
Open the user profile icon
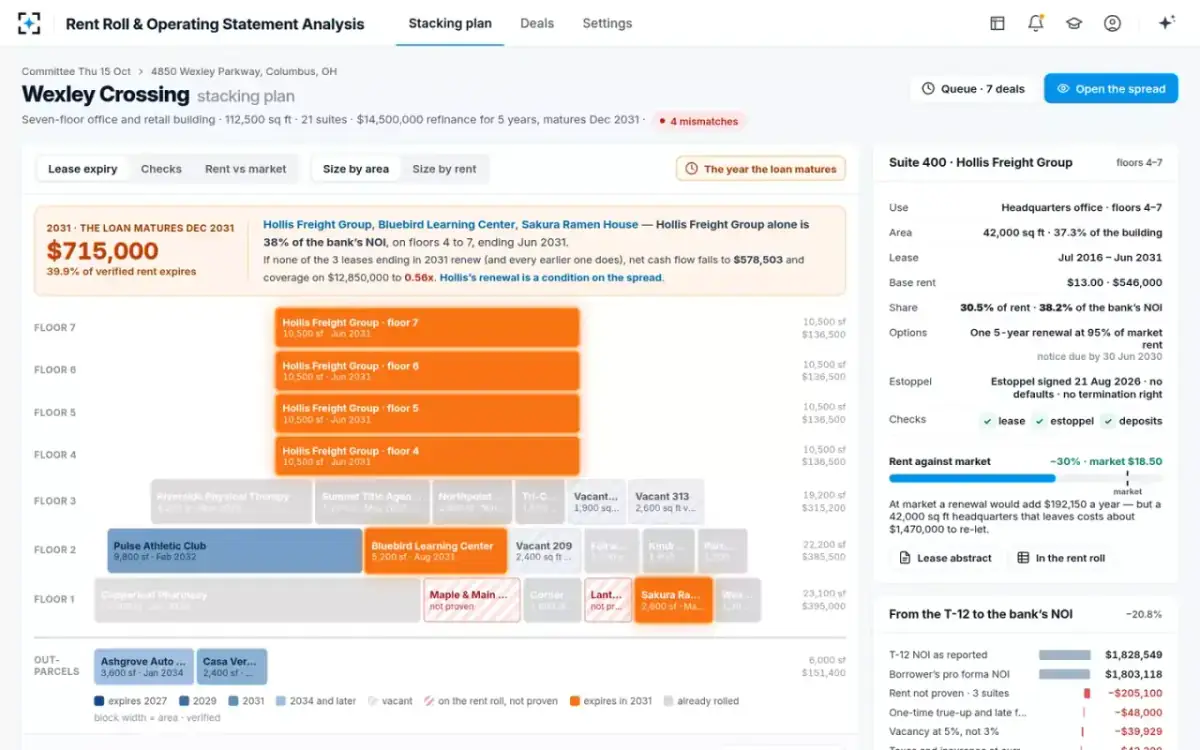[x=1112, y=23]
